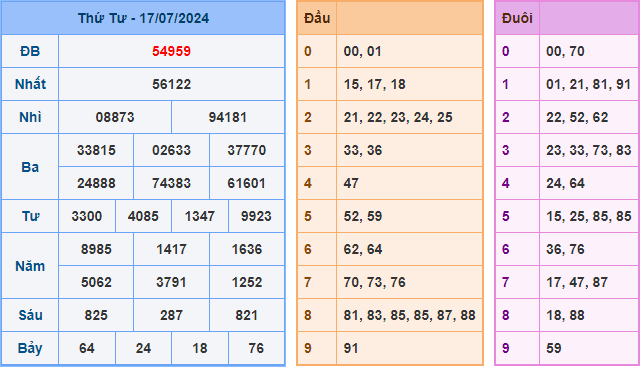Select "15, 17, 18" in the Đầu table
The height and width of the screenshot is (367, 641).
point(374,84)
